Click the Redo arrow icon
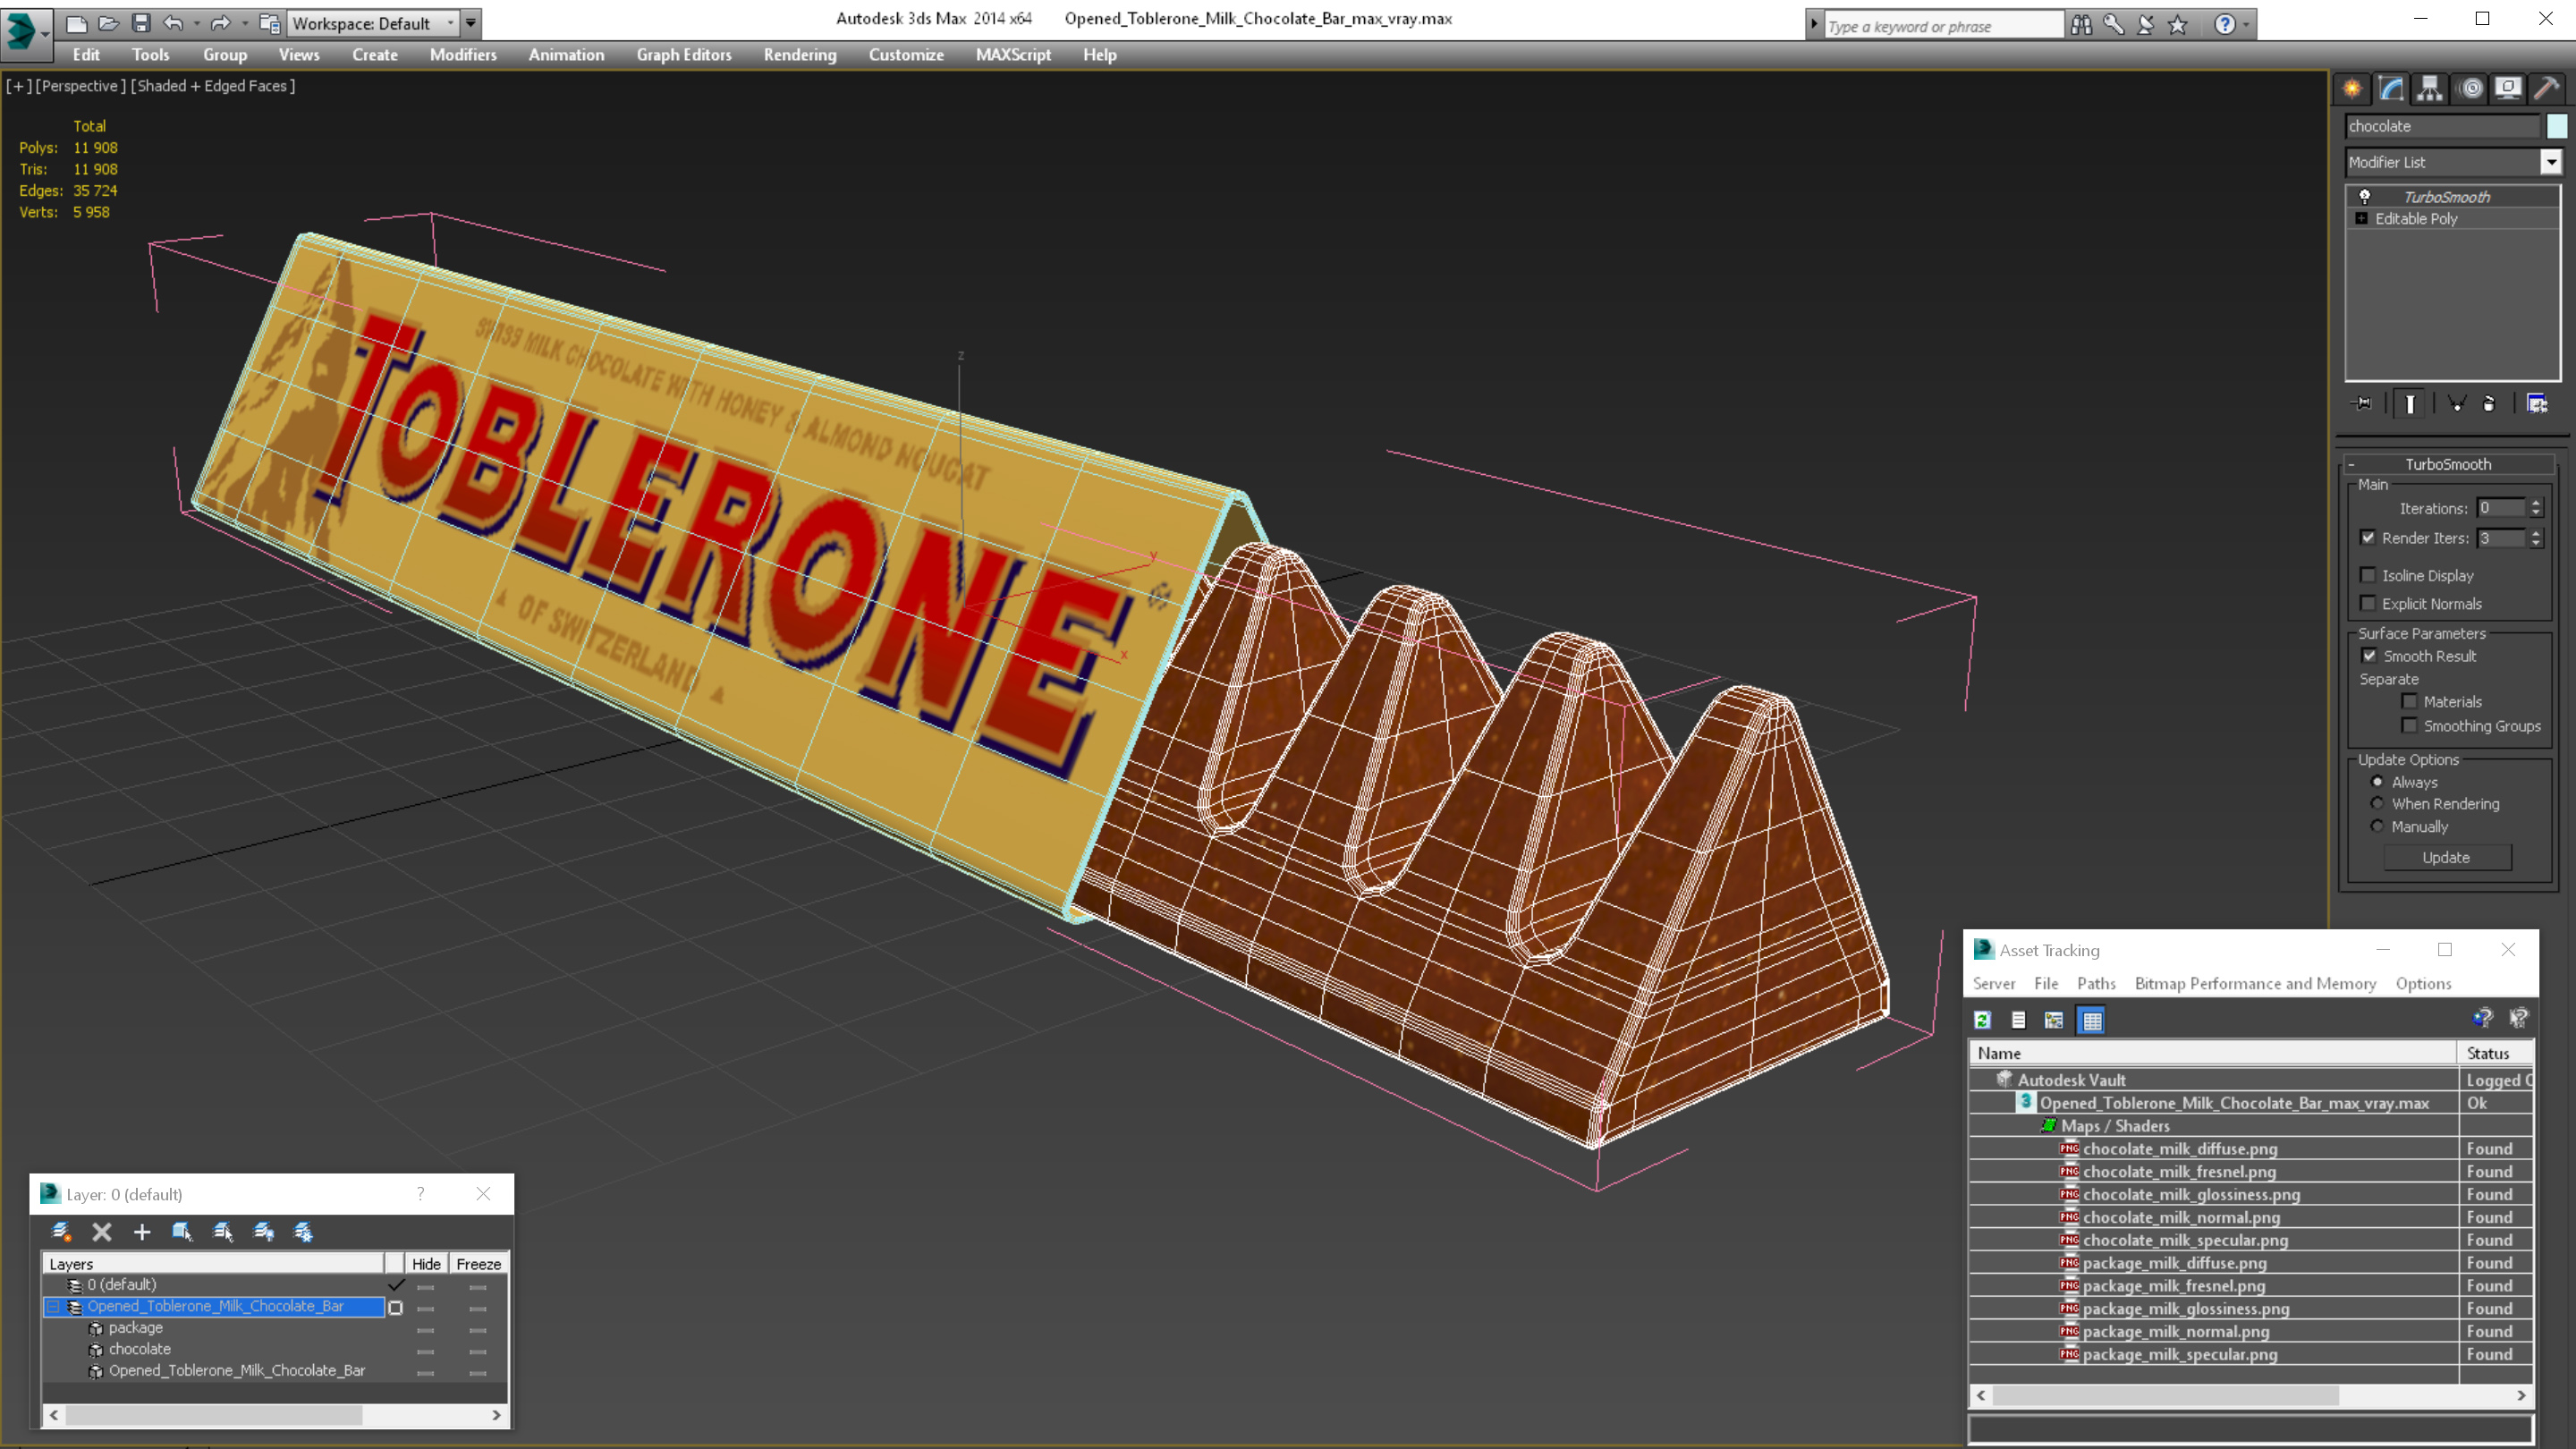The width and height of the screenshot is (2576, 1449). (x=221, y=23)
